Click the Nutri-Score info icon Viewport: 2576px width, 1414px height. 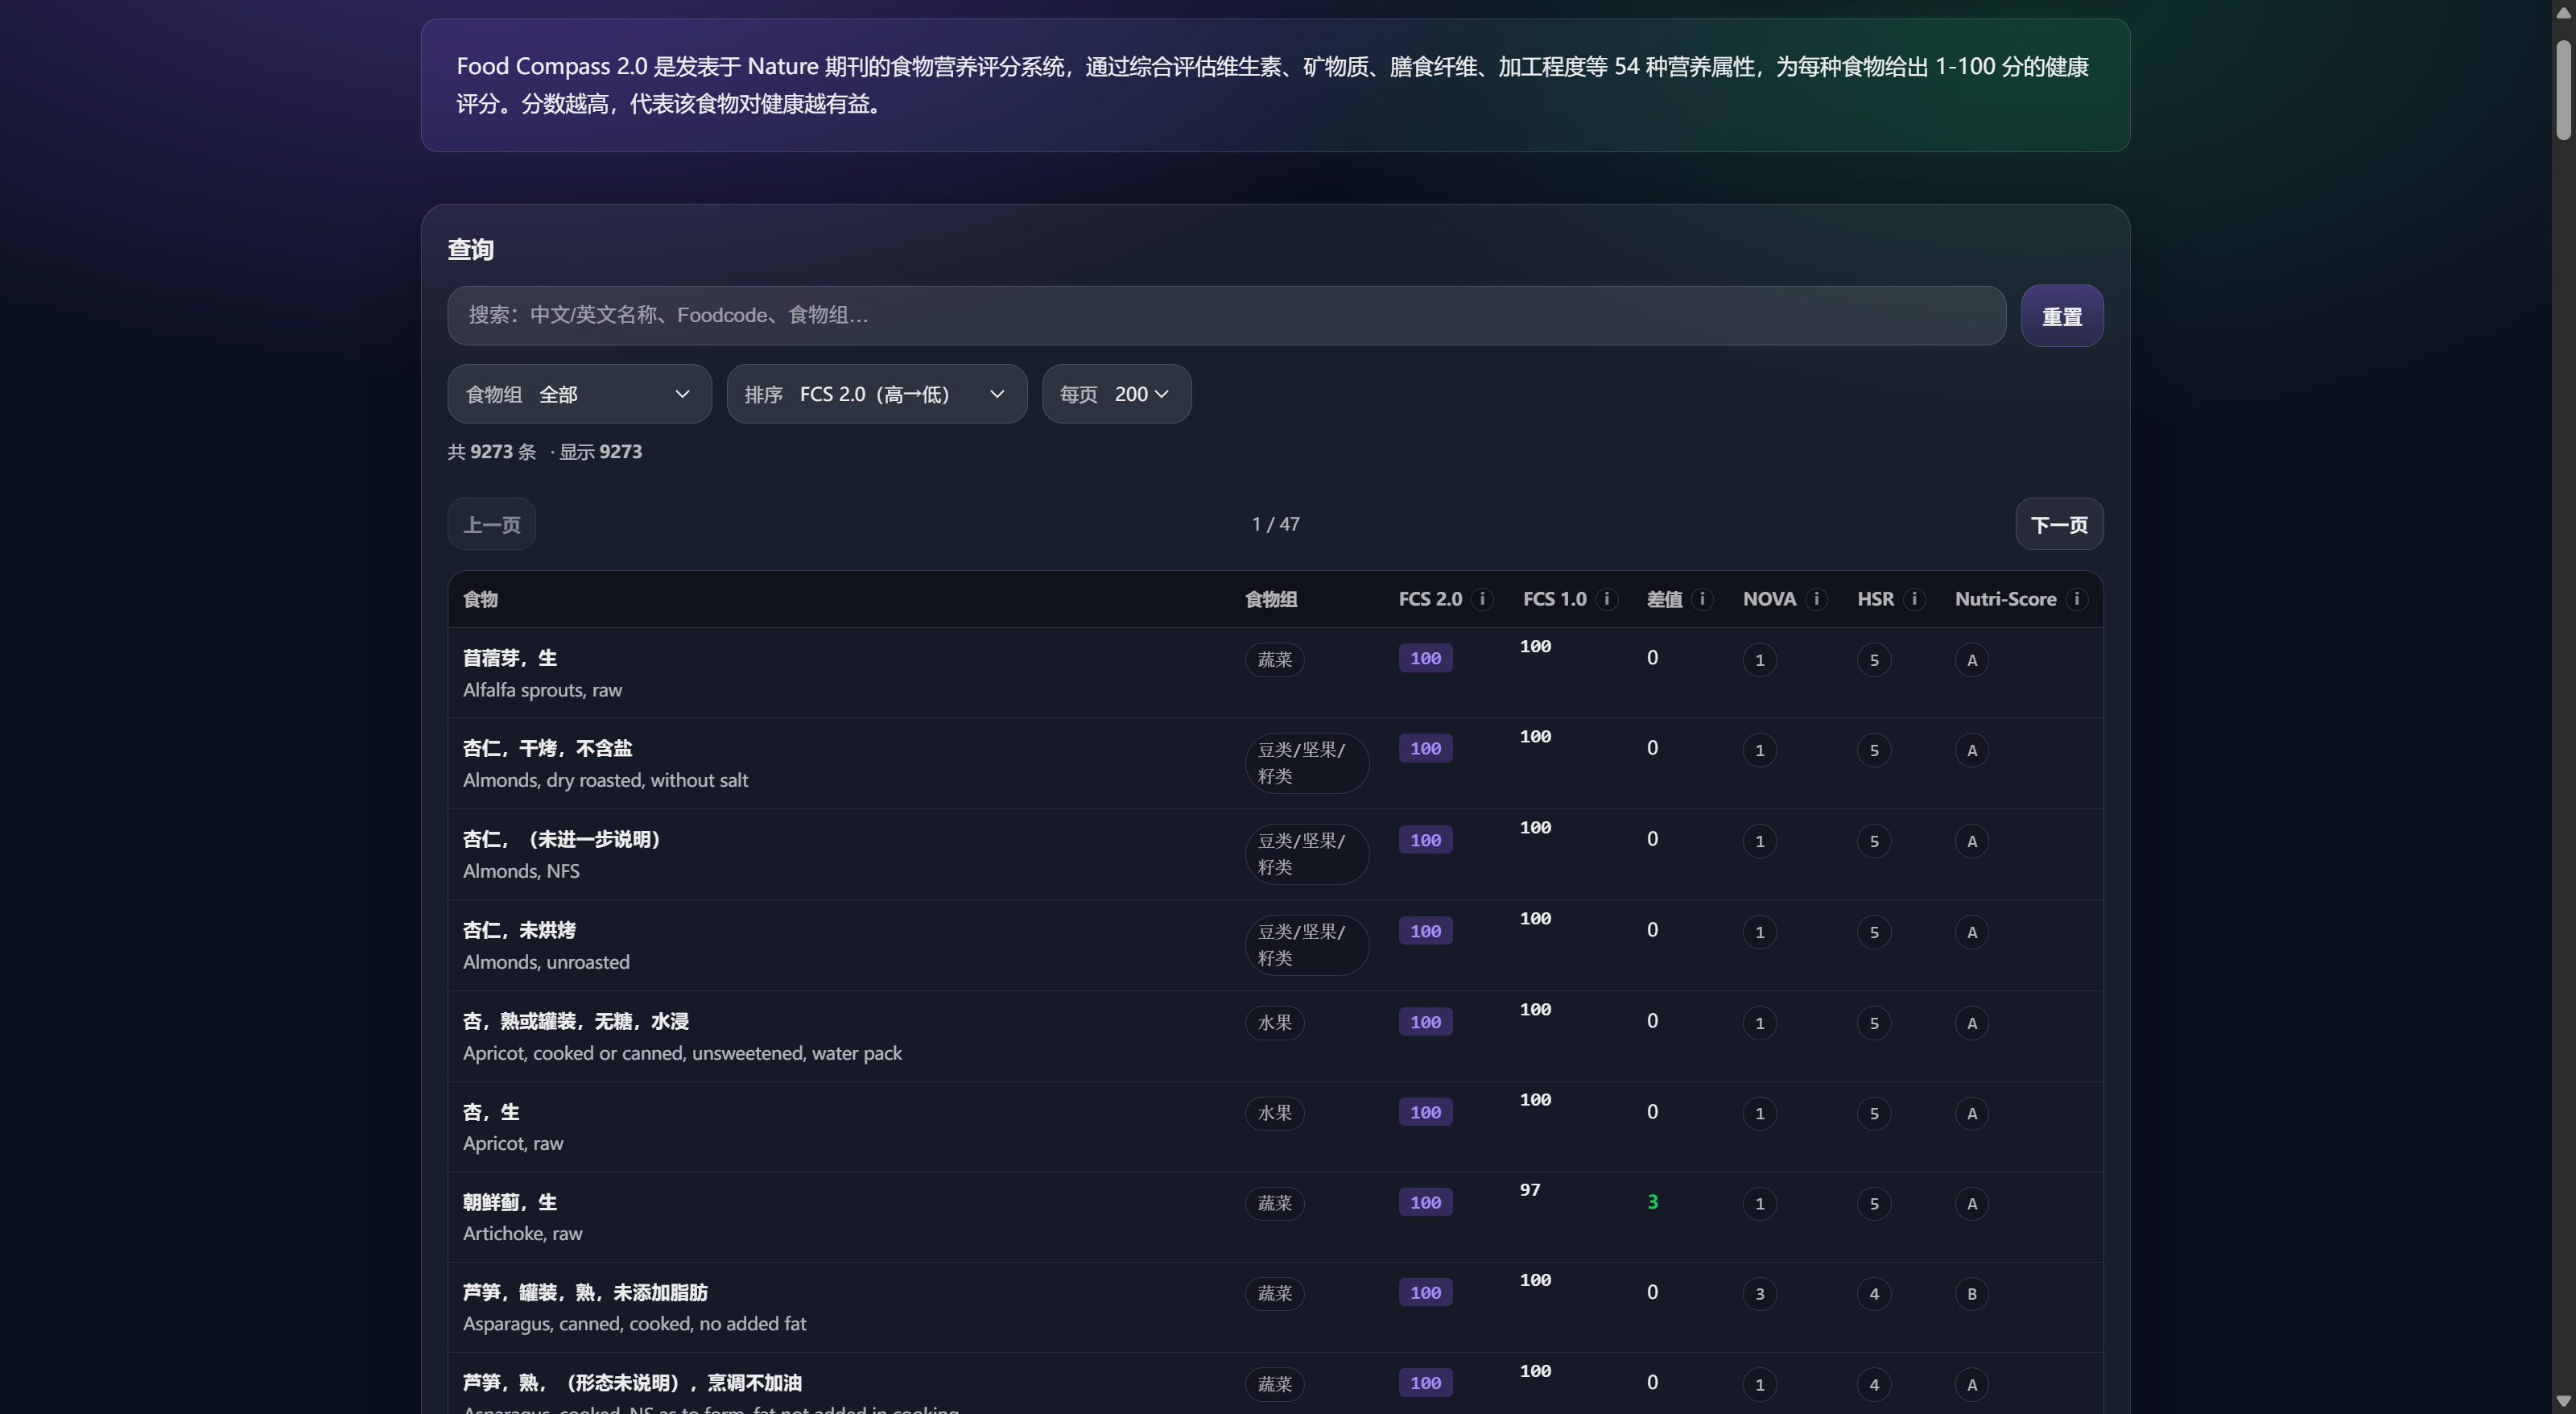click(x=2077, y=599)
